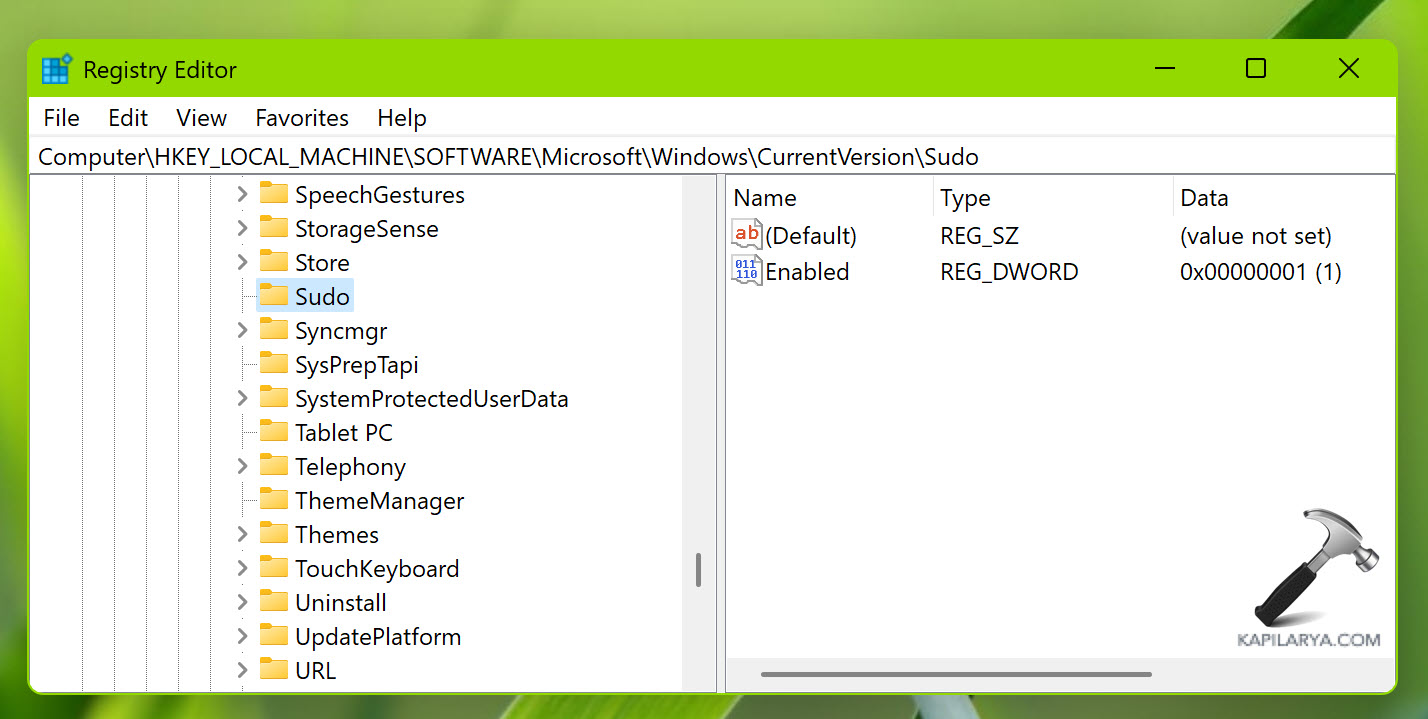Open the Favorites menu
The width and height of the screenshot is (1428, 719).
coord(302,118)
